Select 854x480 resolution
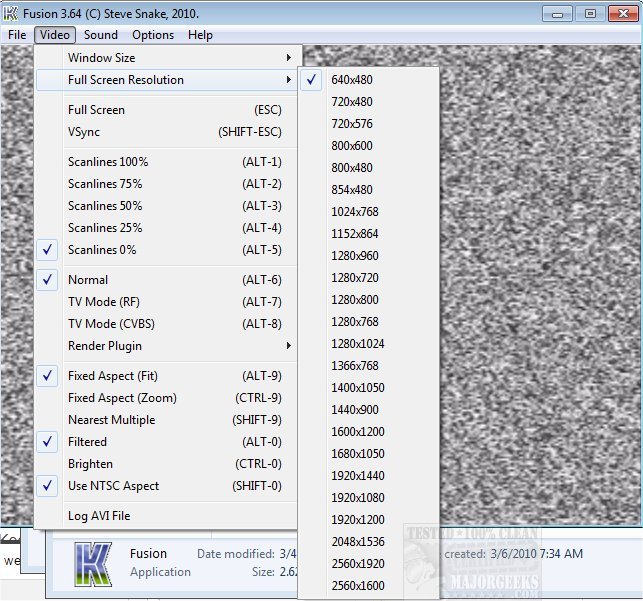643x601 pixels. pos(369,190)
